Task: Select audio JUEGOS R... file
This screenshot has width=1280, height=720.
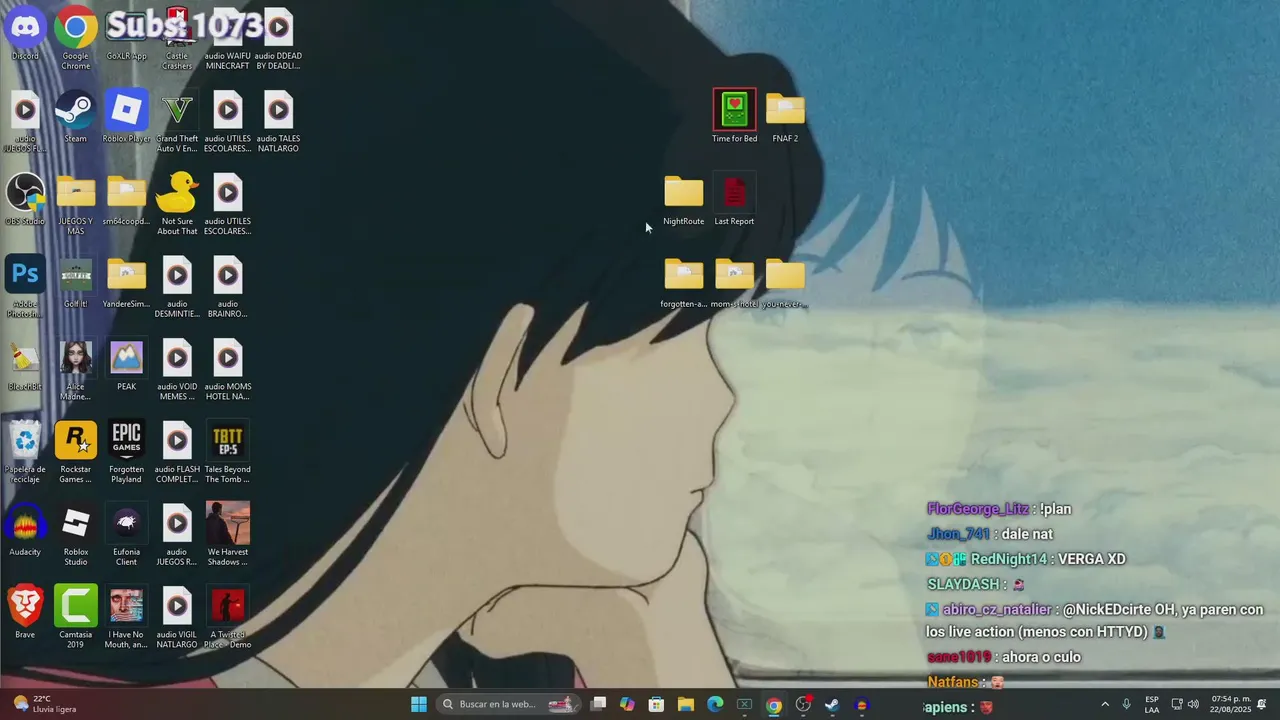Action: click(177, 535)
